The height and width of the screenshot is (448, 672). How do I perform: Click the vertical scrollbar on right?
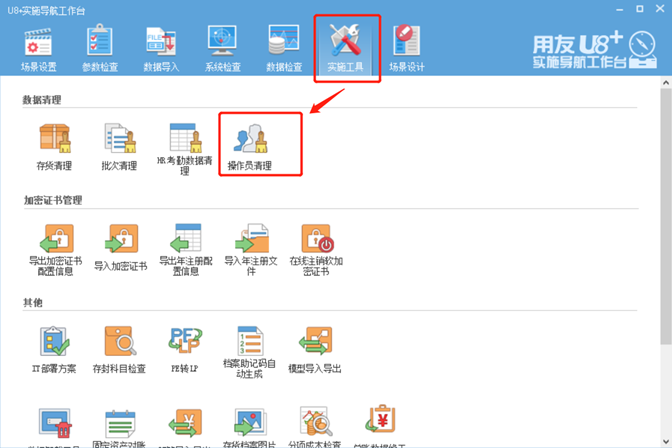(x=664, y=200)
